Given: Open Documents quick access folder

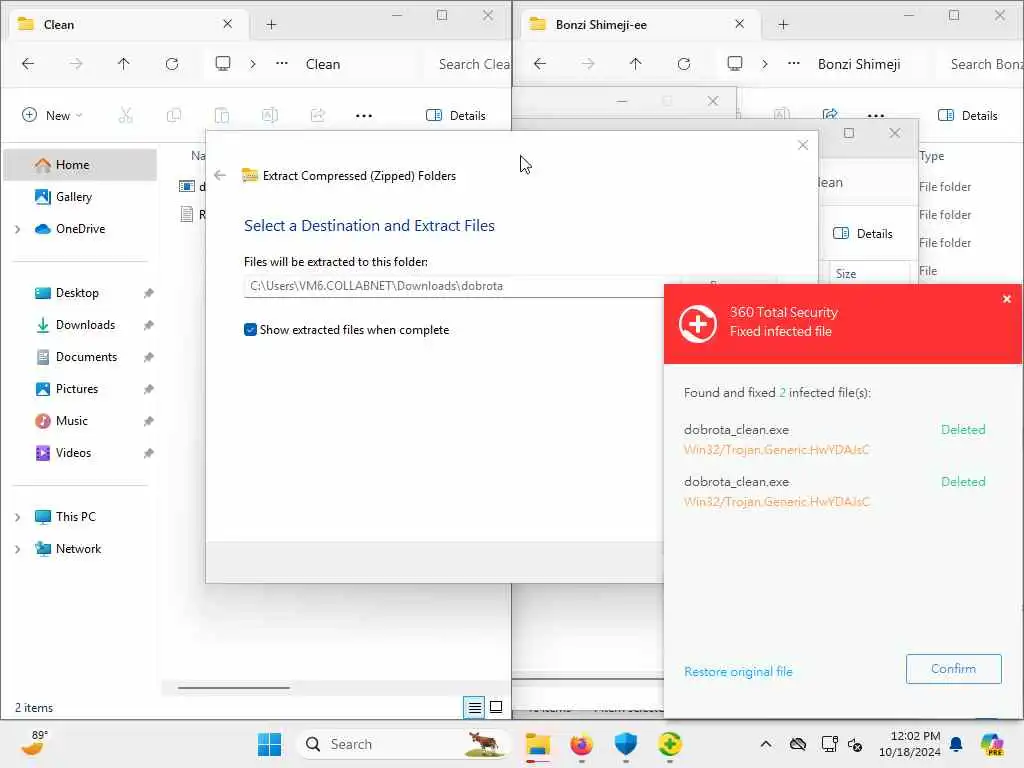Looking at the screenshot, I should click(86, 357).
